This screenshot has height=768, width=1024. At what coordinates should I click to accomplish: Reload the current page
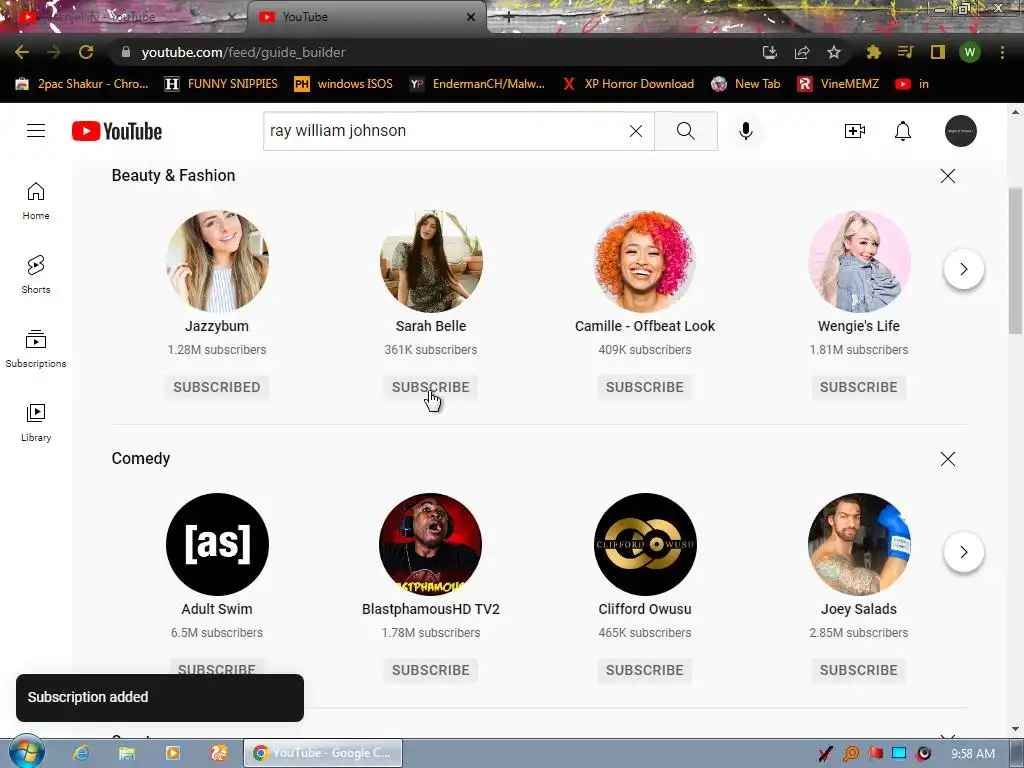(x=86, y=52)
